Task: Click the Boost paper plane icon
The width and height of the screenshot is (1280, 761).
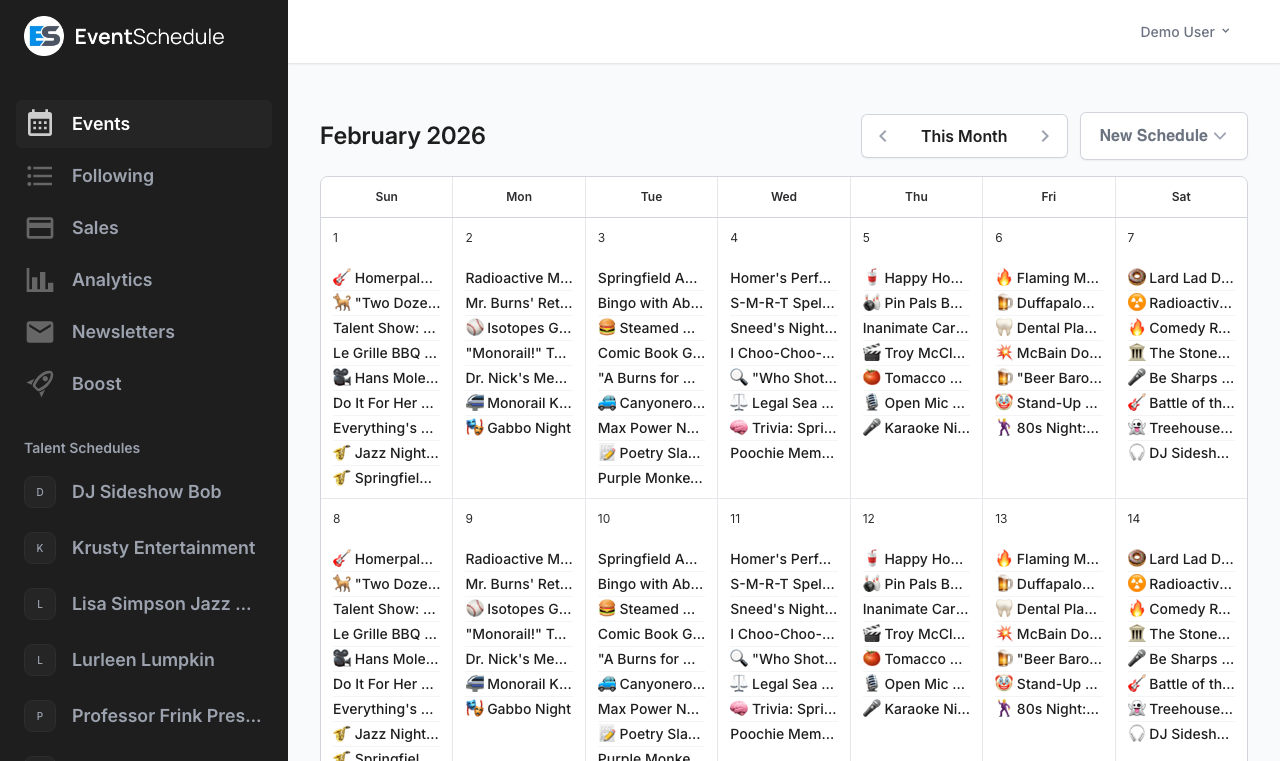Action: (x=39, y=384)
